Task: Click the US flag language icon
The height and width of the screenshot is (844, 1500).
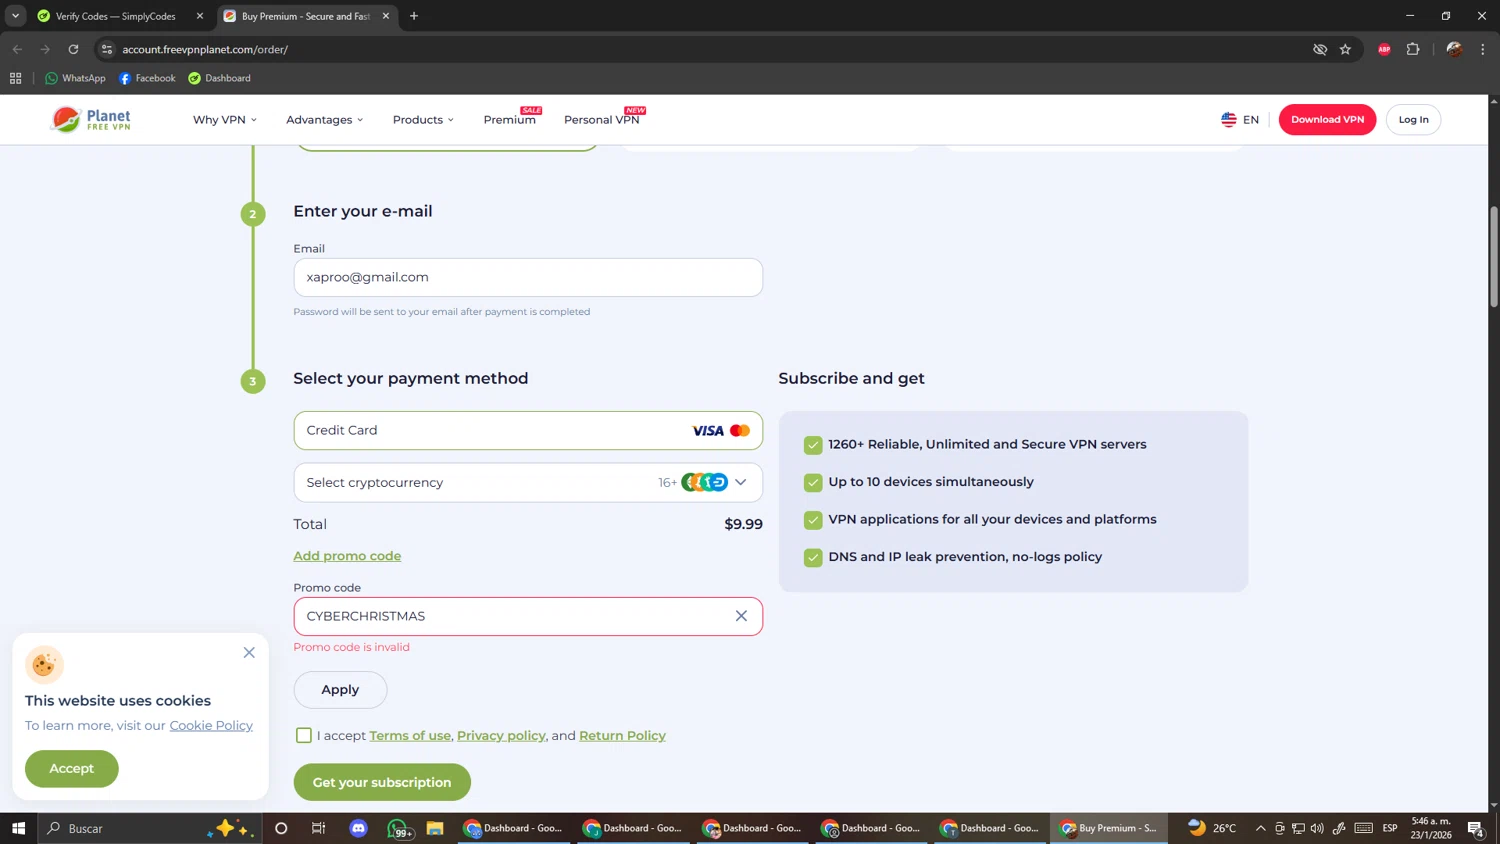Action: [x=1228, y=119]
